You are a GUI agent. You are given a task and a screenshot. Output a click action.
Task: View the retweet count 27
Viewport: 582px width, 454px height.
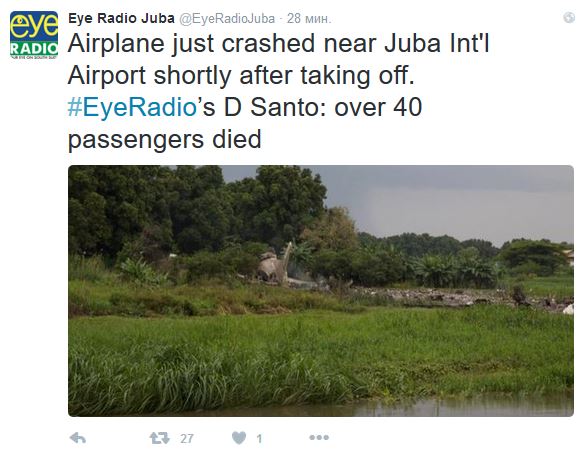coord(187,439)
